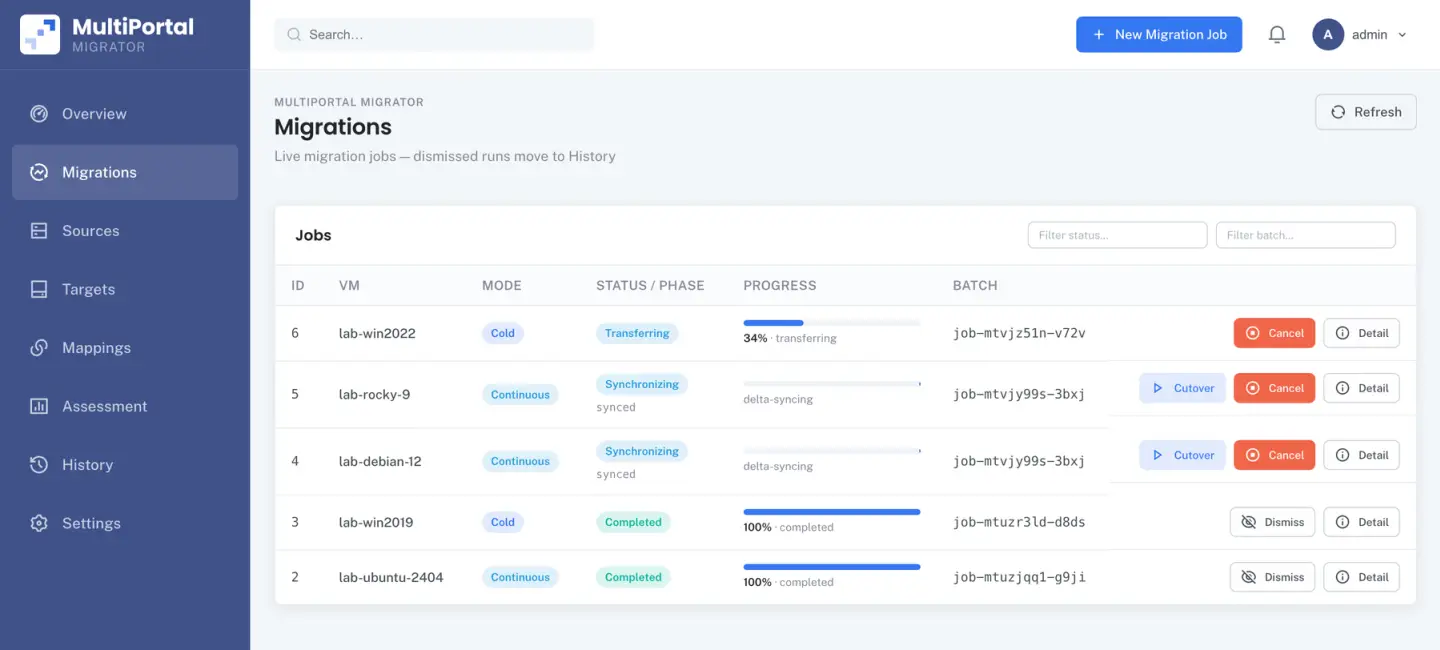Focus the top Search field
The image size is (1440, 650).
point(434,34)
